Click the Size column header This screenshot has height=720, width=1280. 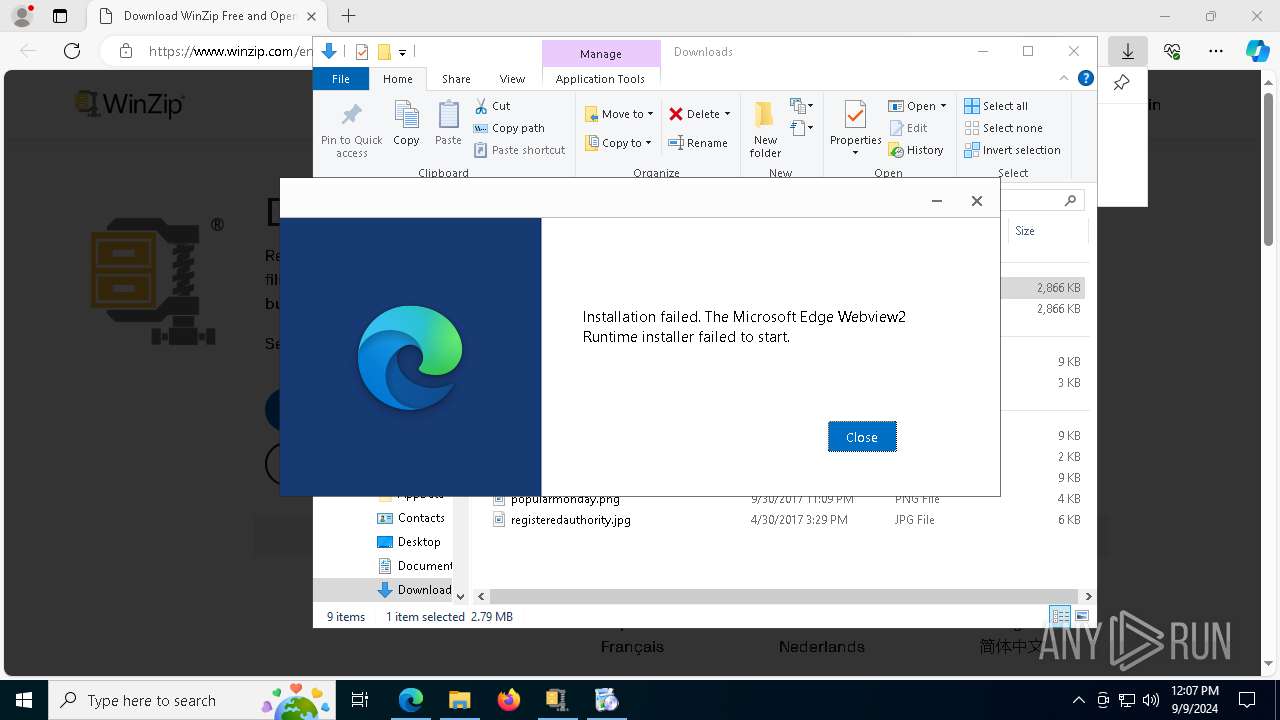(1046, 231)
